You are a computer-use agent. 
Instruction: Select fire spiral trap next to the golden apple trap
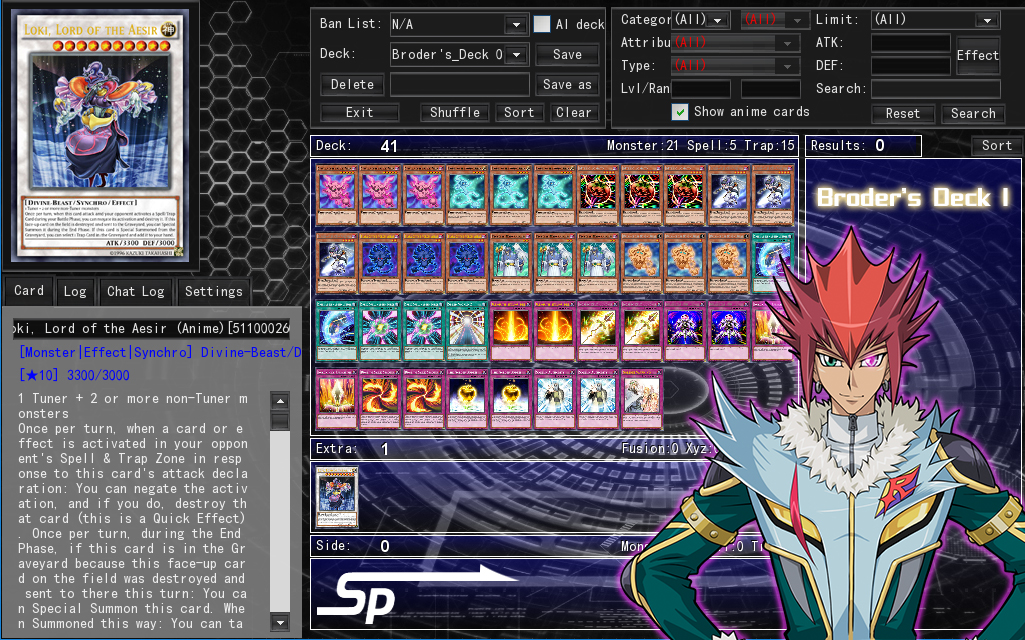click(424, 399)
